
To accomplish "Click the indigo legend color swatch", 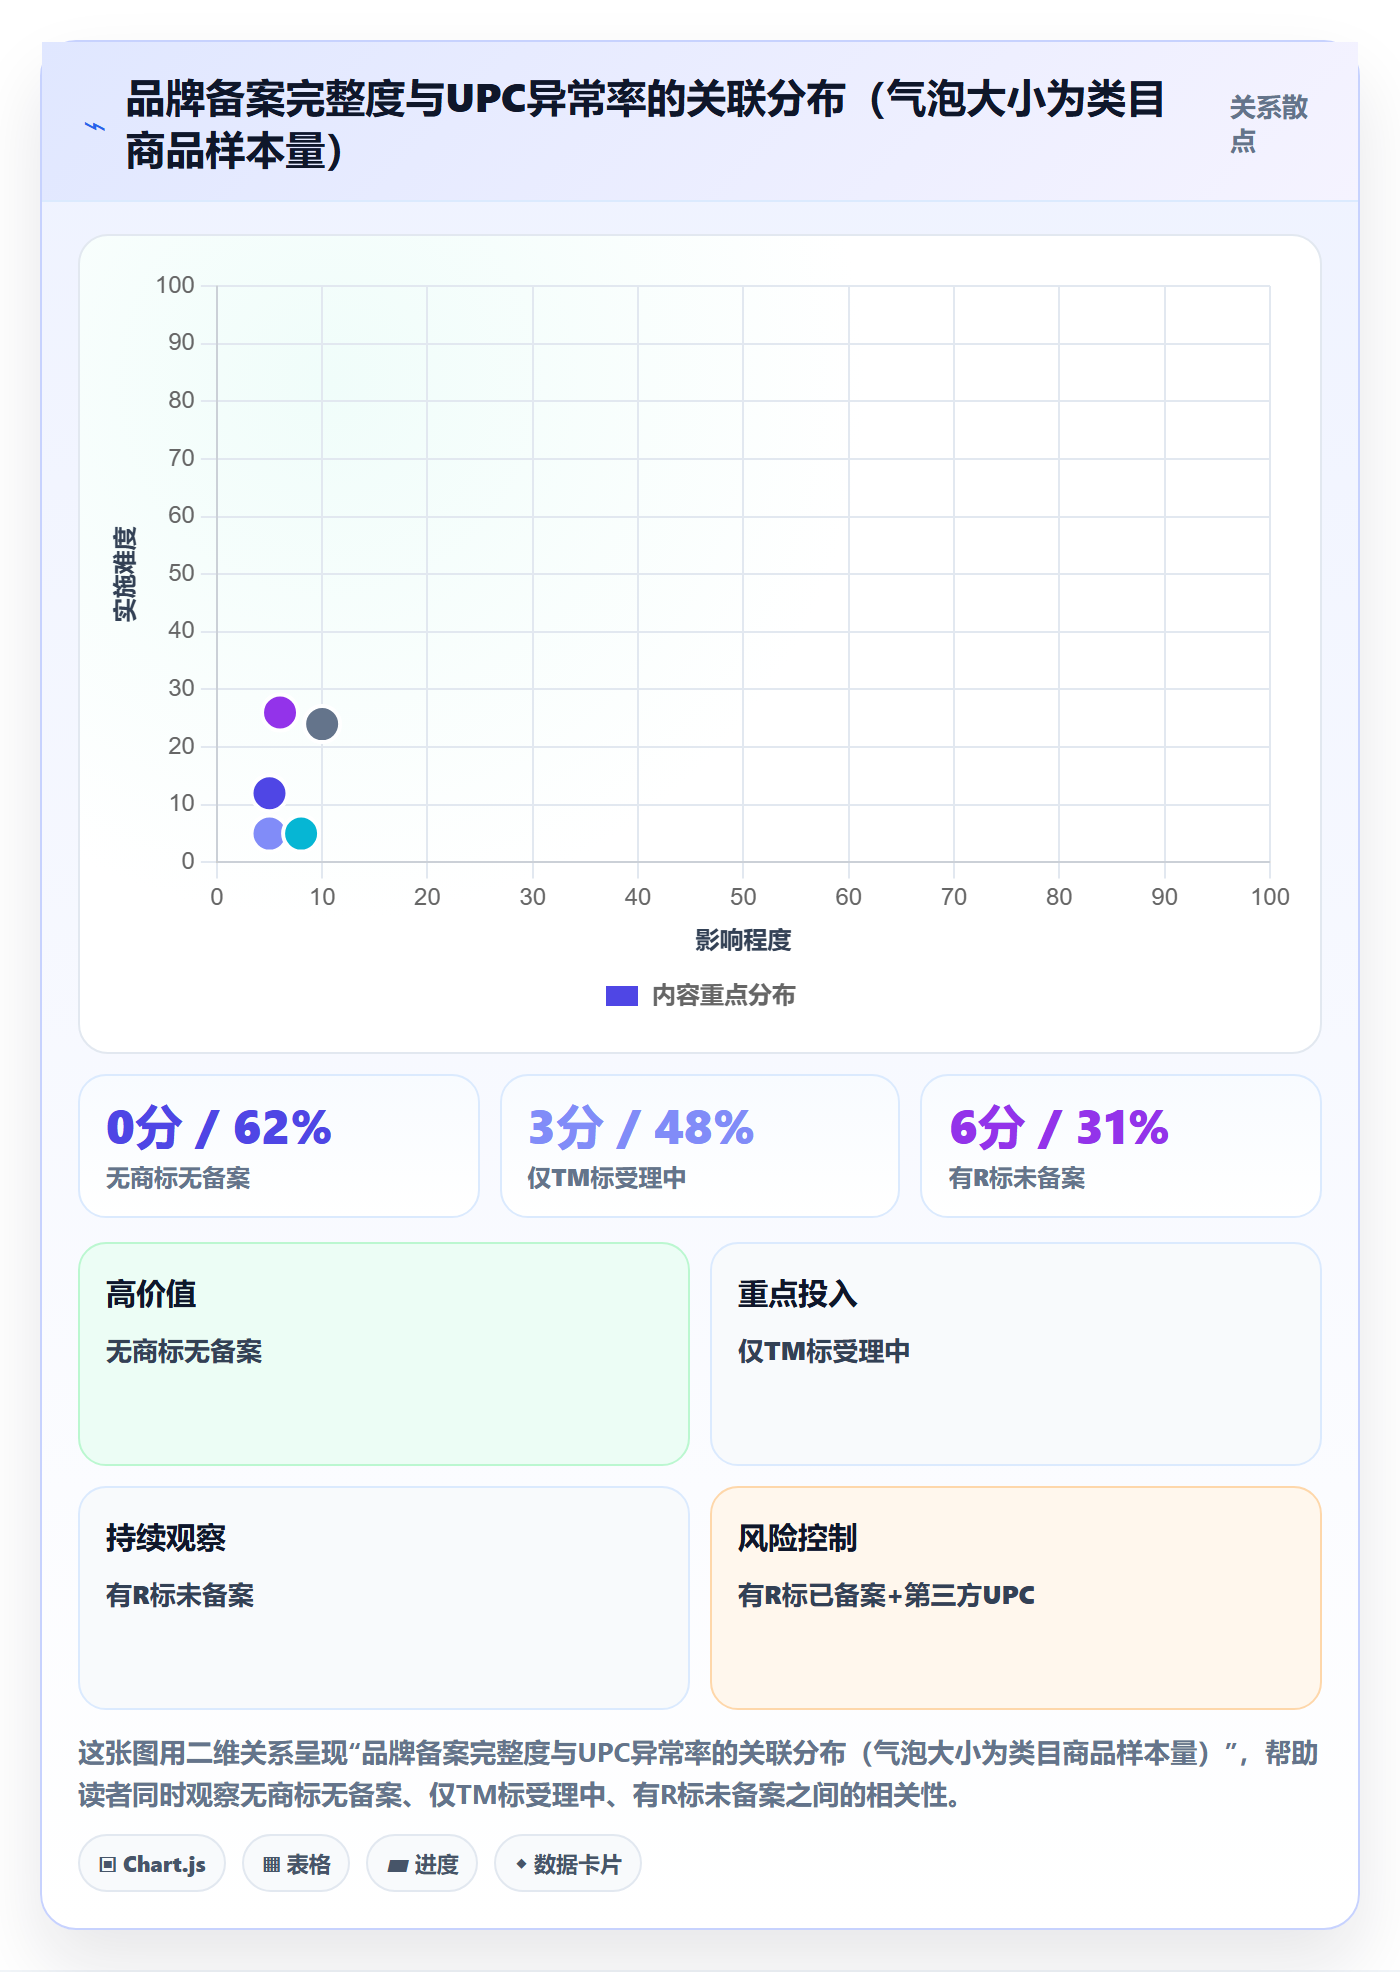I will [622, 996].
